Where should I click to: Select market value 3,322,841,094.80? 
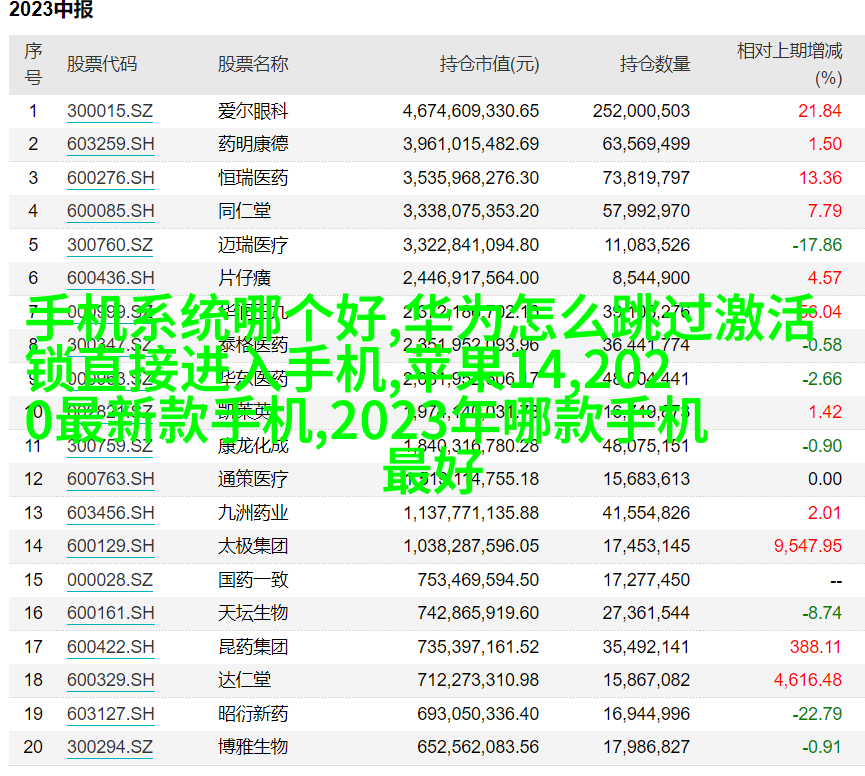pyautogui.click(x=471, y=245)
